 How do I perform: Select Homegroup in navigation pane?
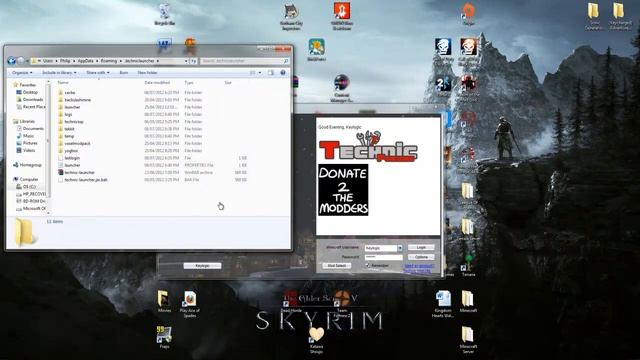point(27,165)
